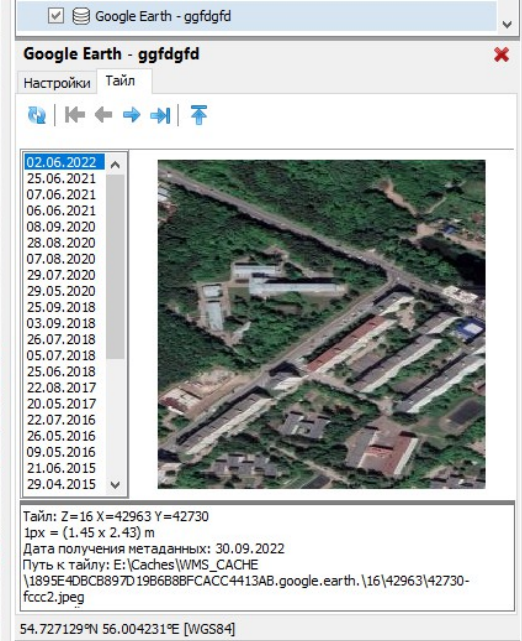
Task: Select date 22.07.2016
Action: coord(61,420)
